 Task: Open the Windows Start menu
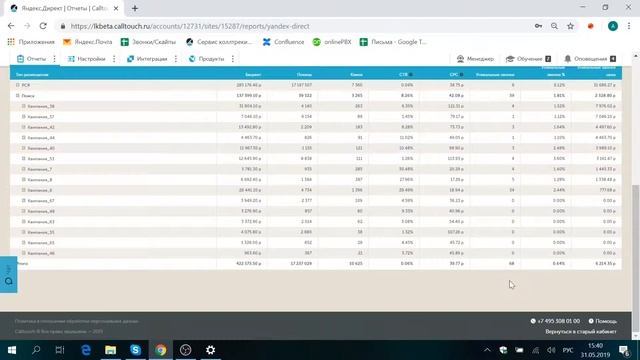click(x=11, y=350)
